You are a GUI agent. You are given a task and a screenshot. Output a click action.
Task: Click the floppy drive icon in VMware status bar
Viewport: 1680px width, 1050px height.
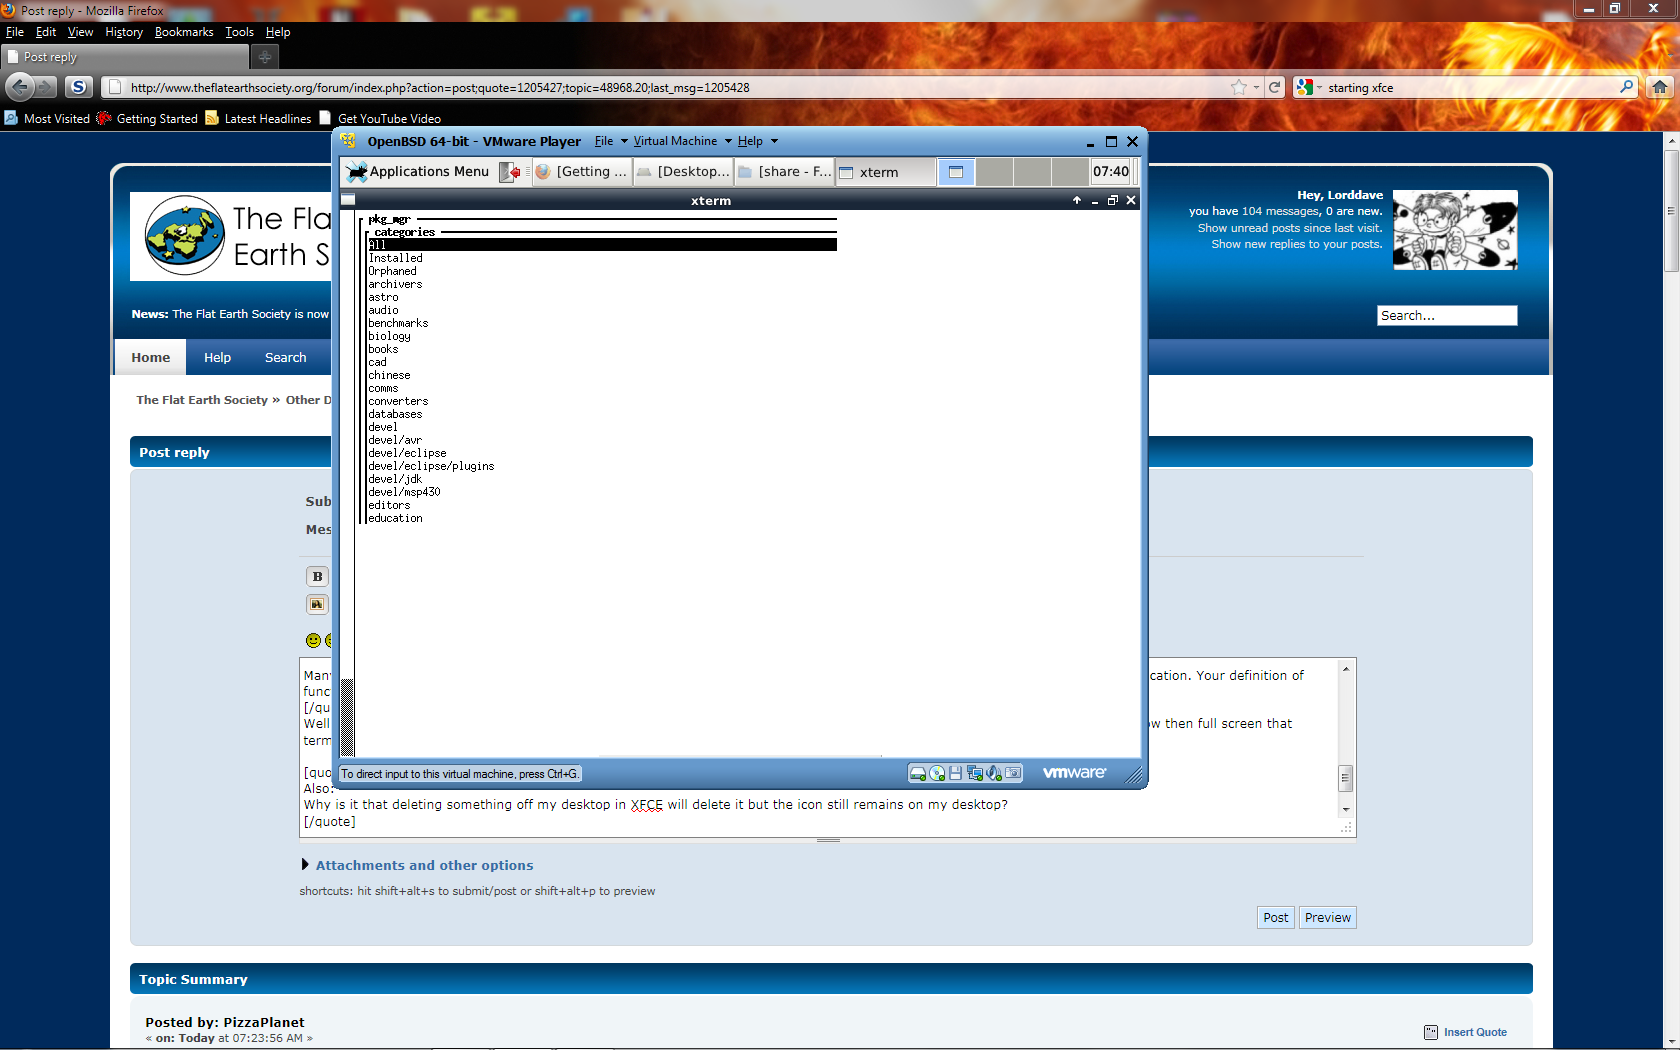[x=955, y=773]
